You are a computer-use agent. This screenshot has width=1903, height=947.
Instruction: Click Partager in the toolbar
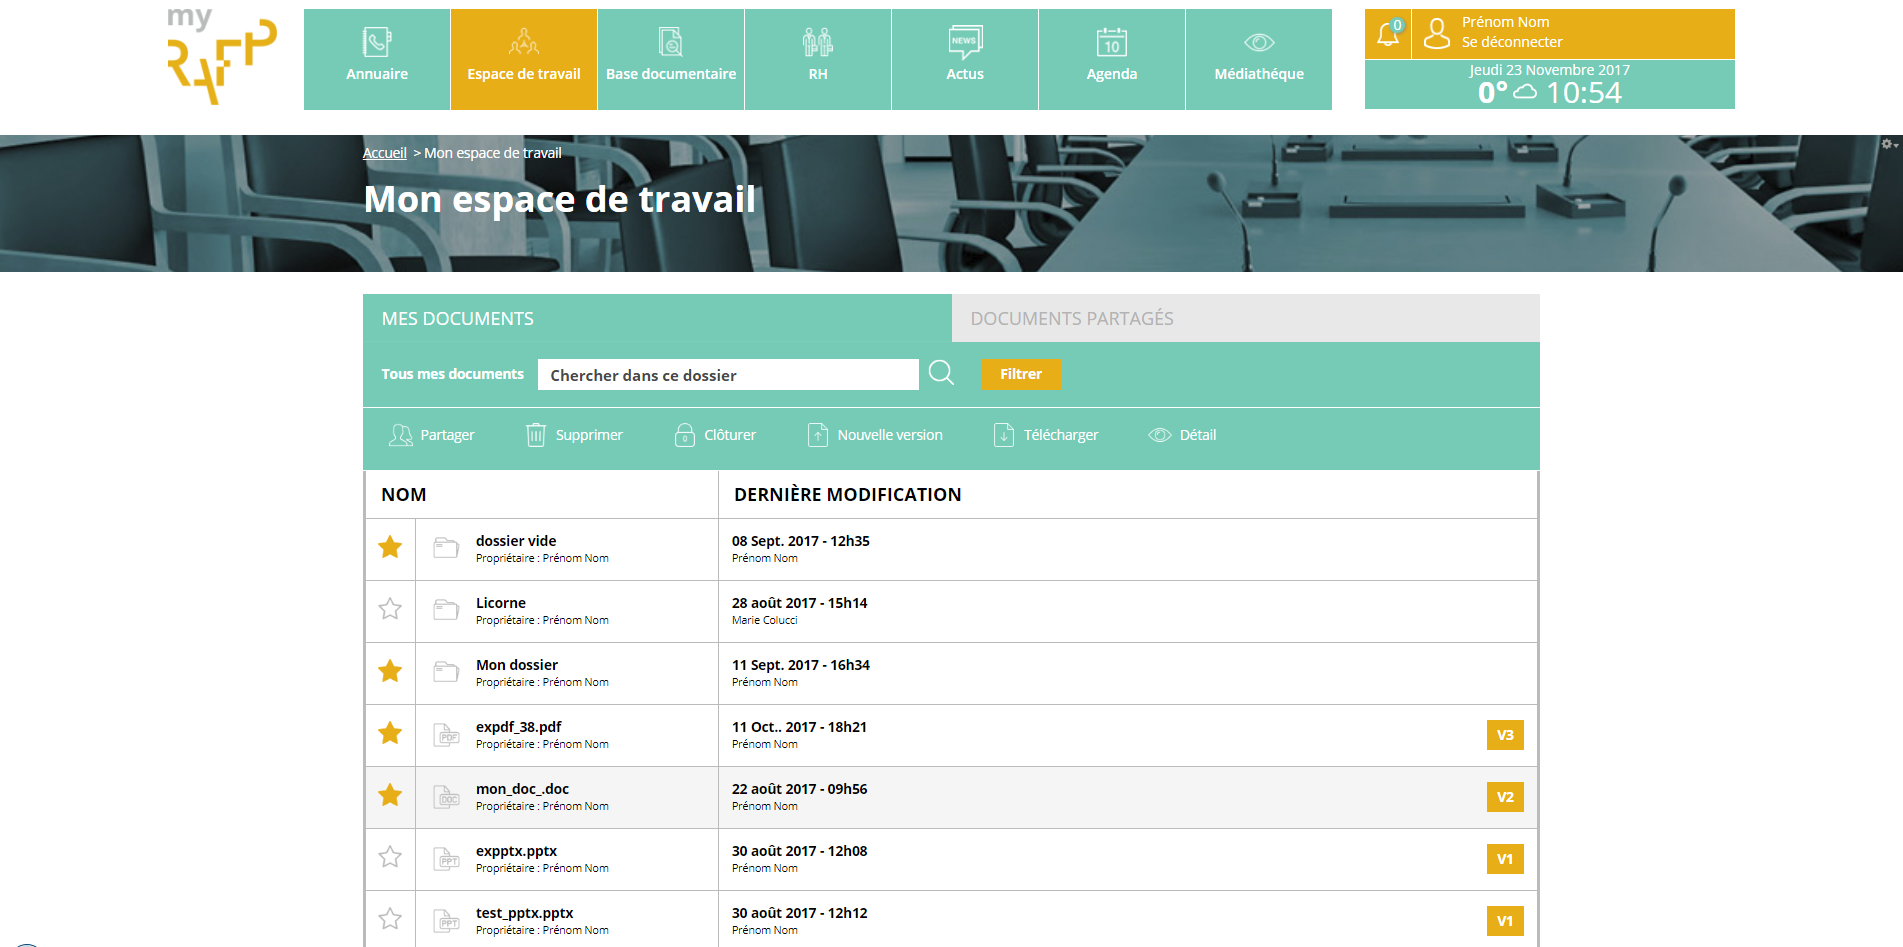[x=432, y=435]
